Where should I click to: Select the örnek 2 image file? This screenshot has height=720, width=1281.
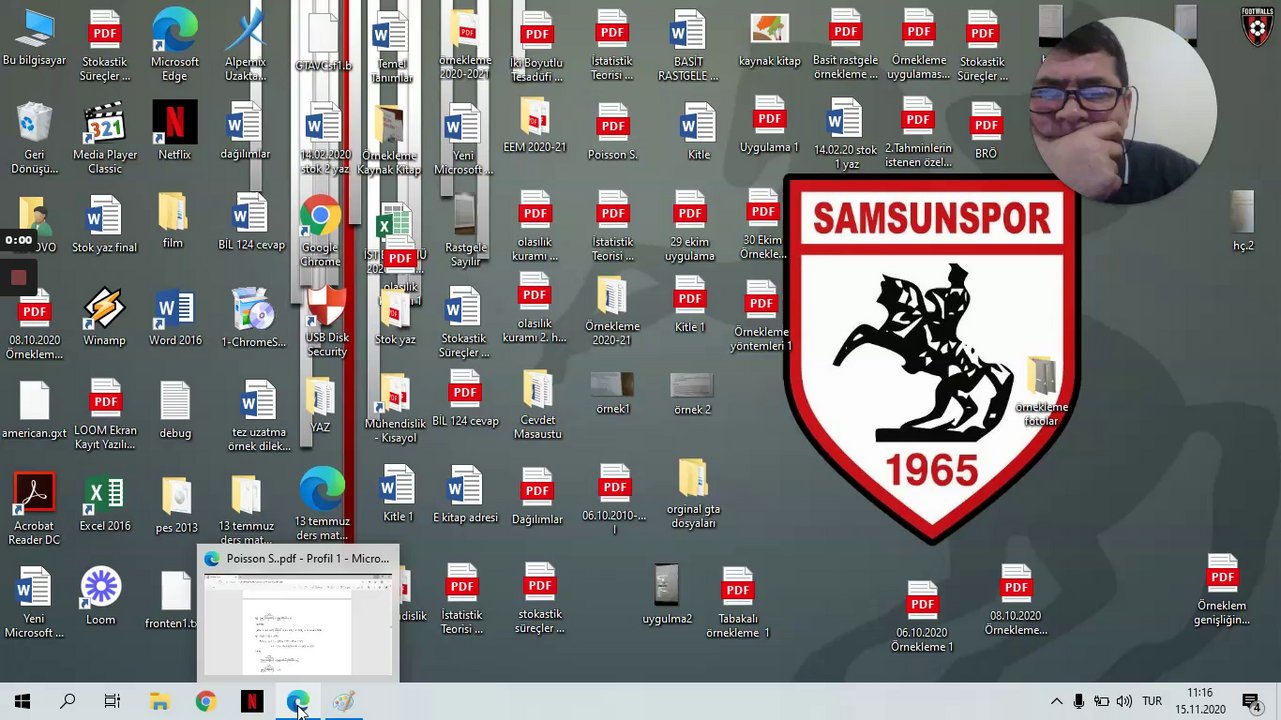(x=692, y=394)
